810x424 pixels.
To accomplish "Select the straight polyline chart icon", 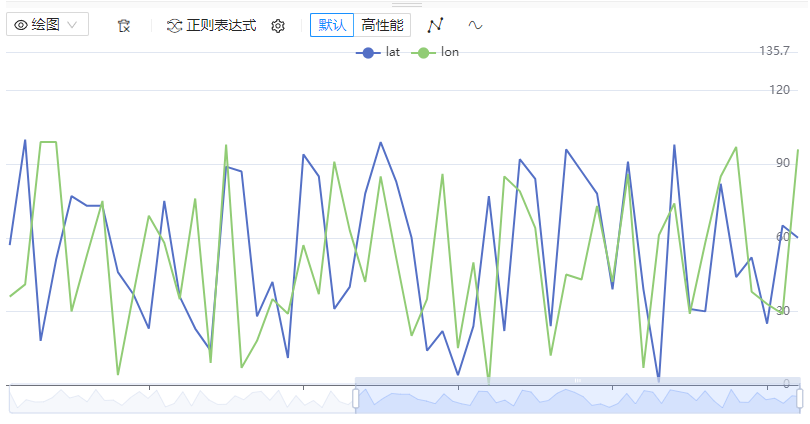I will coord(435,25).
